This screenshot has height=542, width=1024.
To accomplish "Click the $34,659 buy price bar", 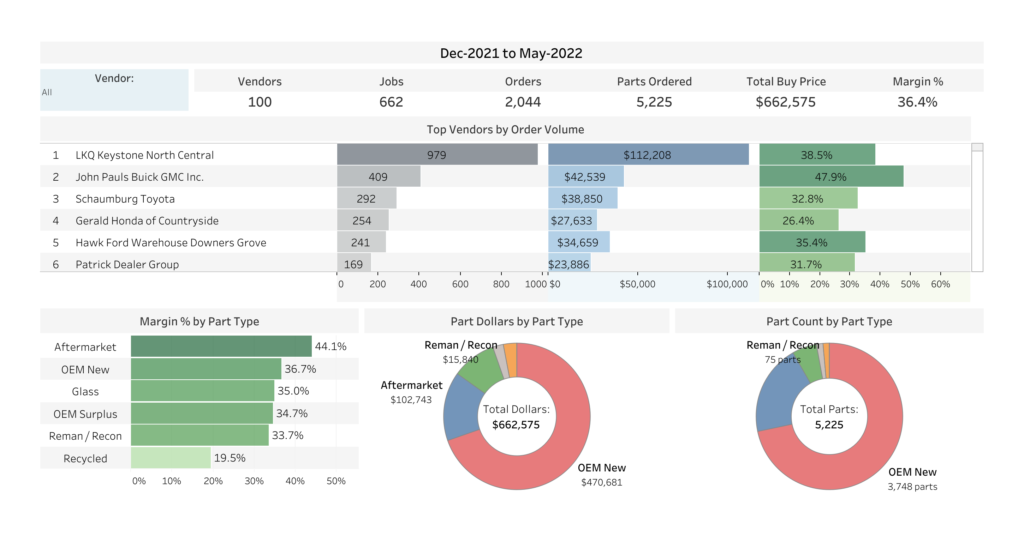I will point(579,242).
